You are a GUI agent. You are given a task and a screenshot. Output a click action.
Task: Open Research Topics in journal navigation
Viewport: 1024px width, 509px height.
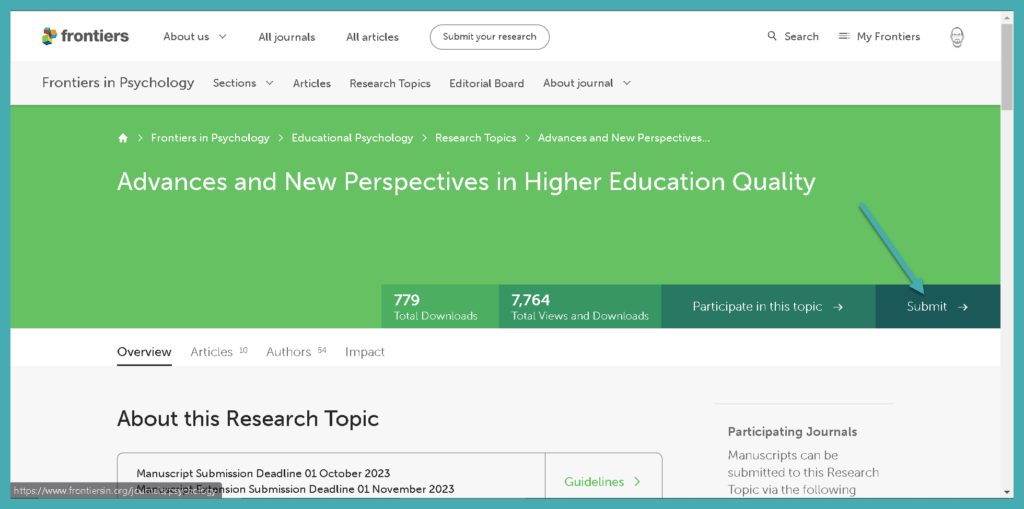click(x=390, y=84)
